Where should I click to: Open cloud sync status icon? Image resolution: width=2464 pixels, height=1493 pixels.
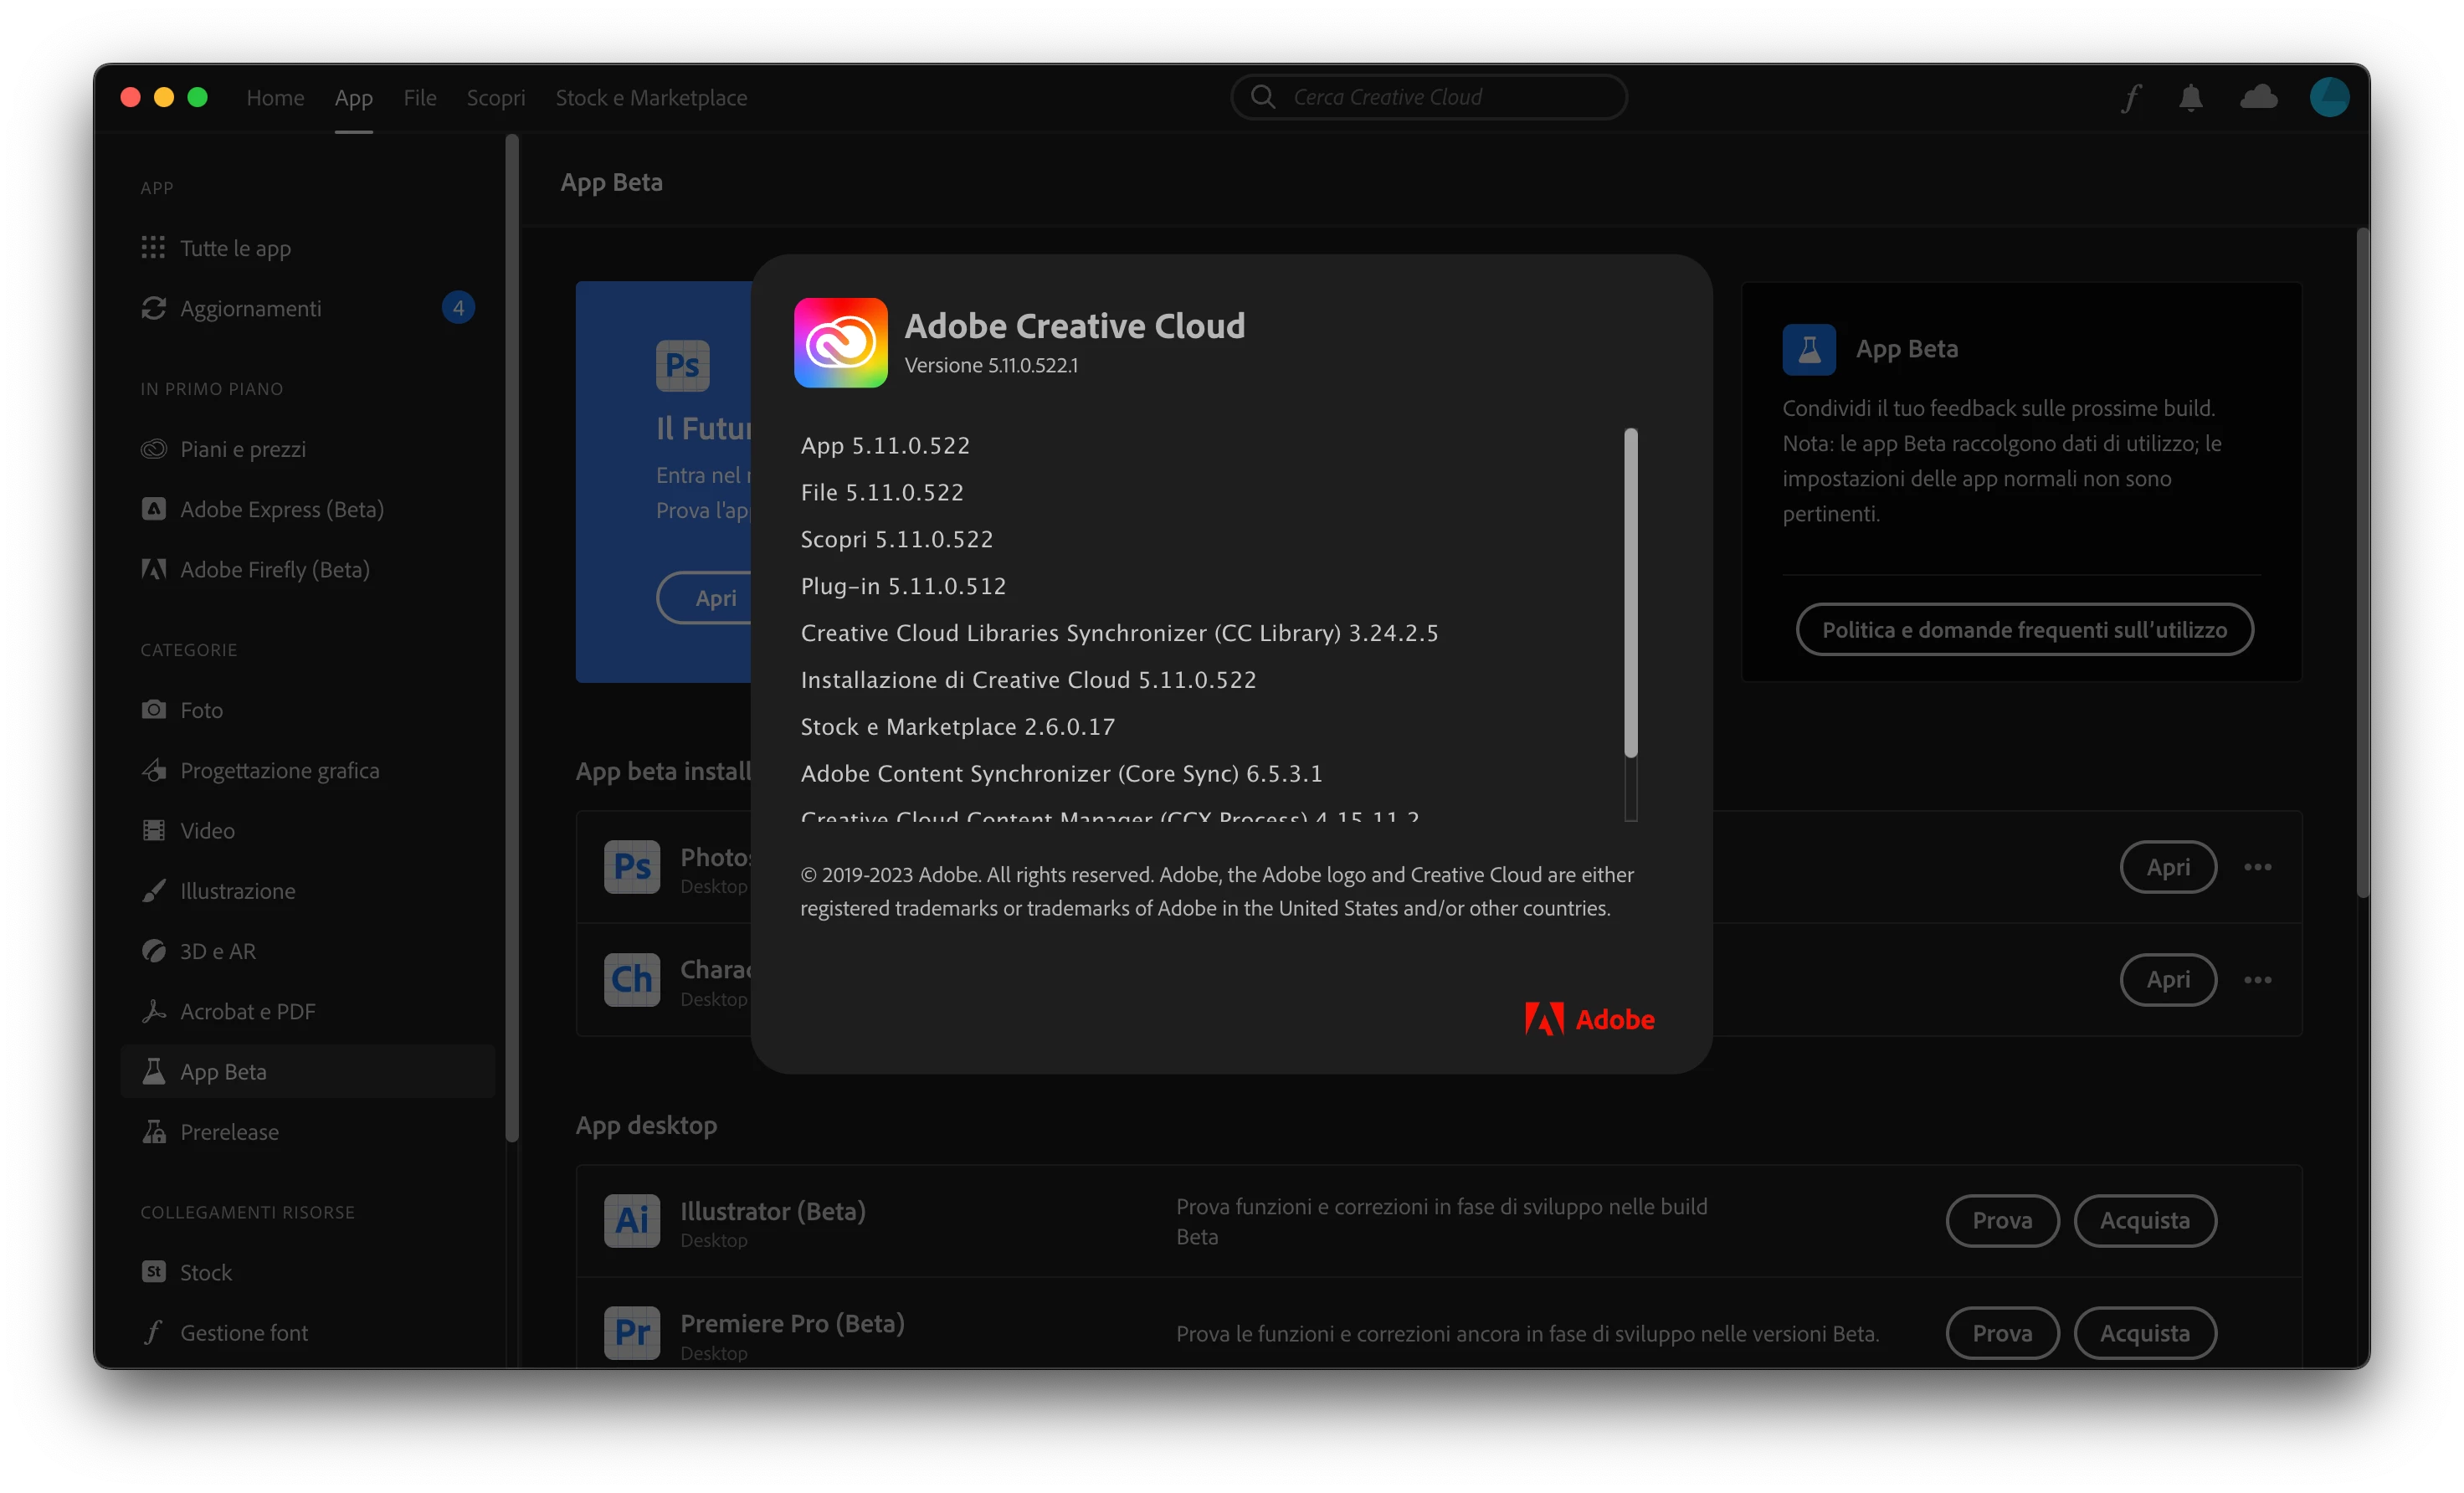tap(2258, 98)
